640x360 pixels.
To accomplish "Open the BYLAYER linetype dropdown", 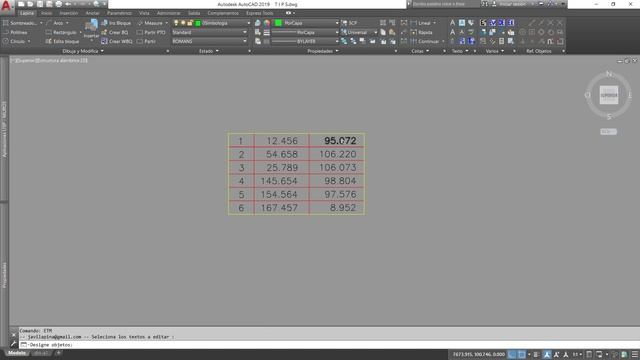I will 305,41.
